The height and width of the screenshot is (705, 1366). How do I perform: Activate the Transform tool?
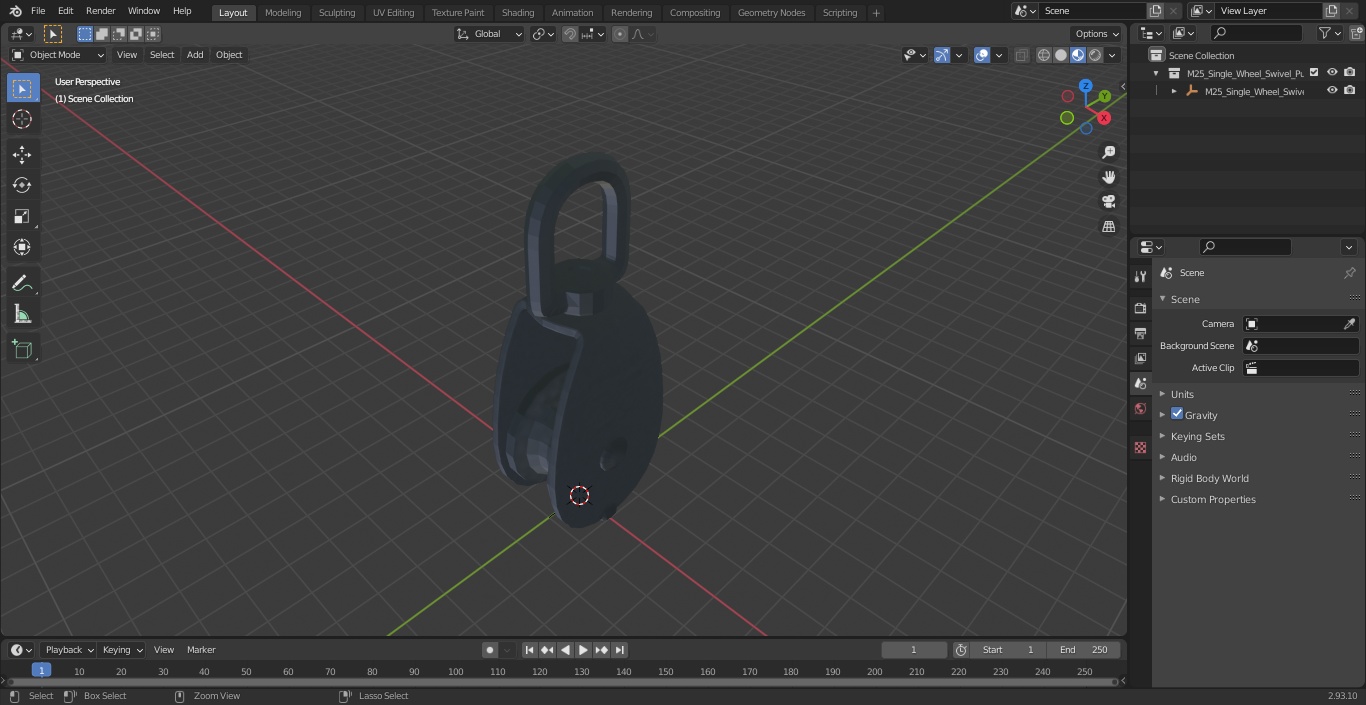(22, 247)
